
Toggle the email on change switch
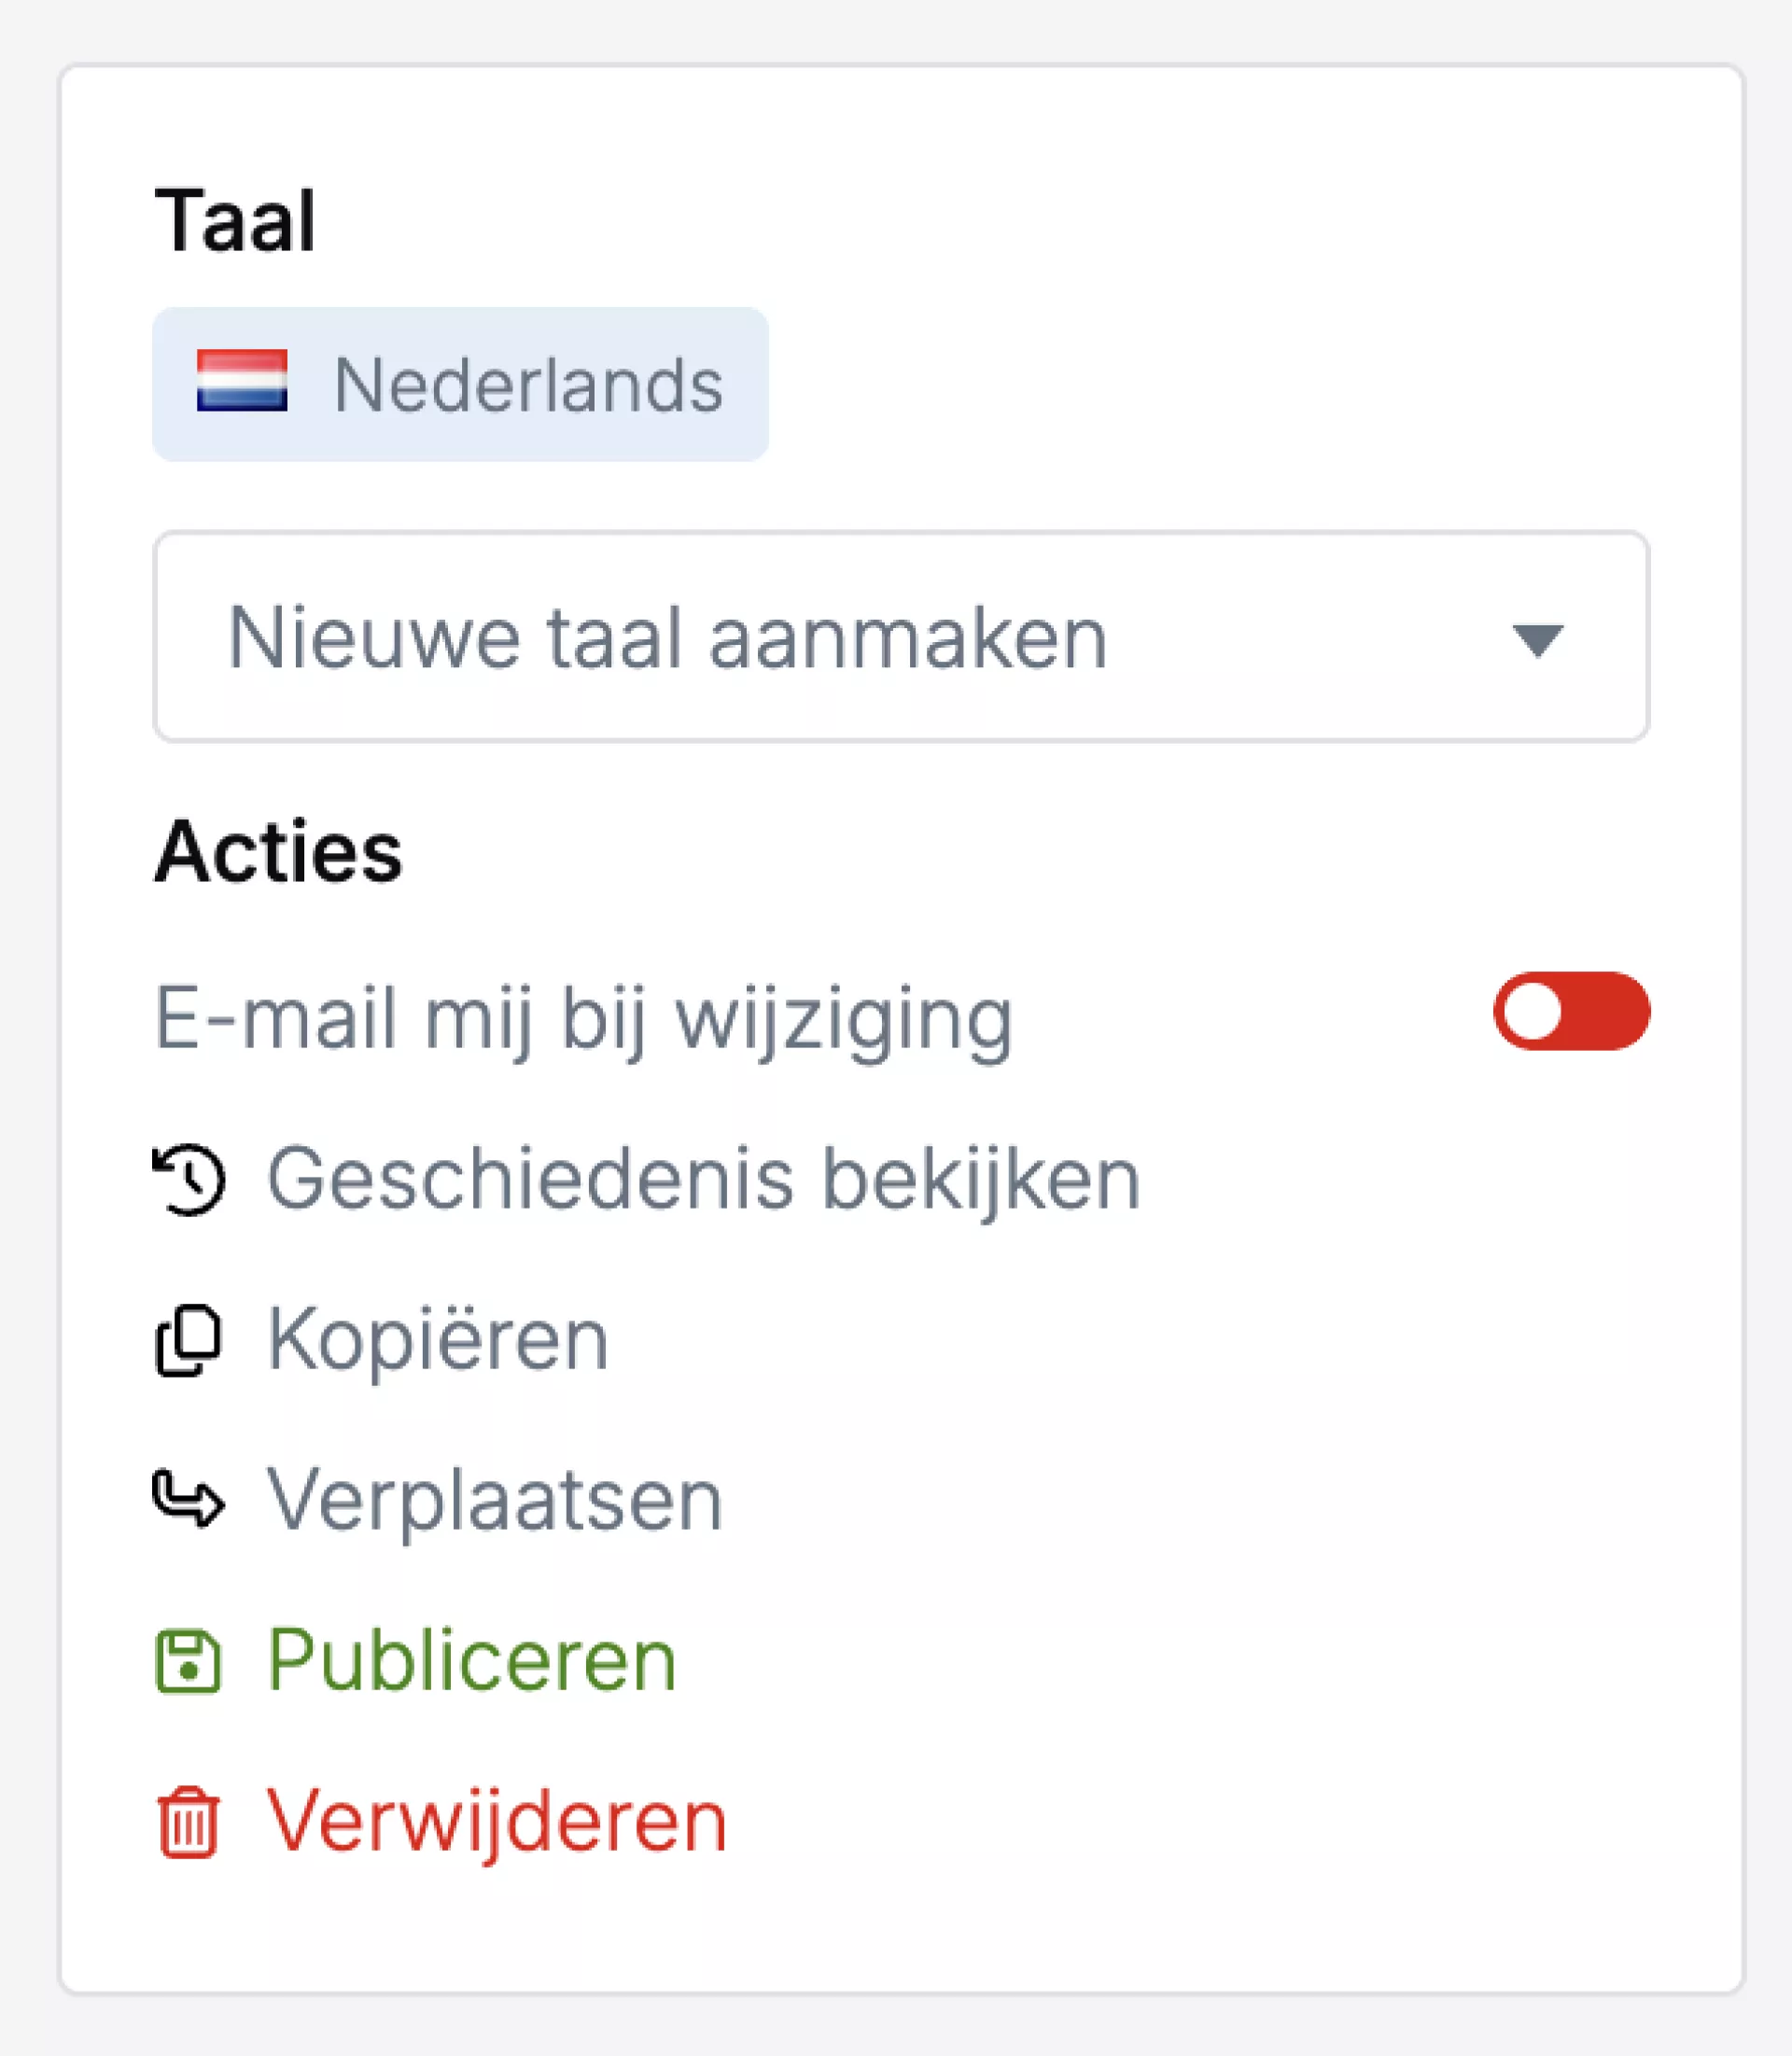pos(1571,1011)
